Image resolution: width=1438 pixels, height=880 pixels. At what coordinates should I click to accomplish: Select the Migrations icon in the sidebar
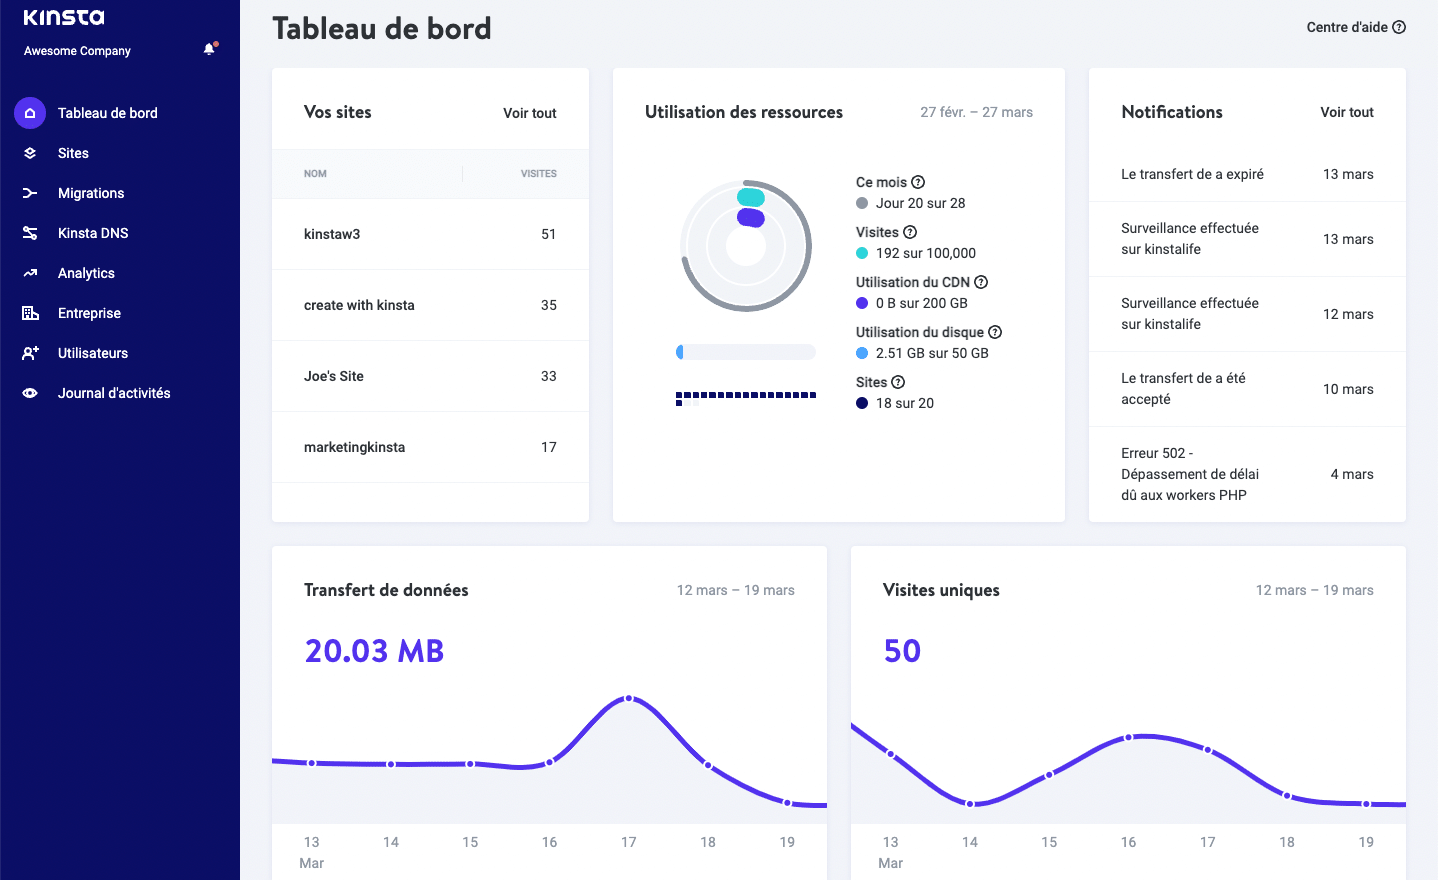tap(30, 193)
